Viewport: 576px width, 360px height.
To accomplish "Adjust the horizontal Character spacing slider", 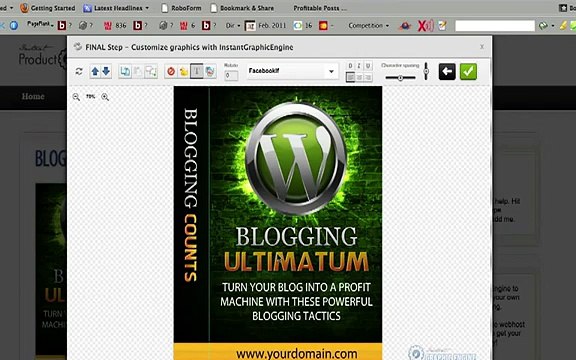I will point(400,78).
